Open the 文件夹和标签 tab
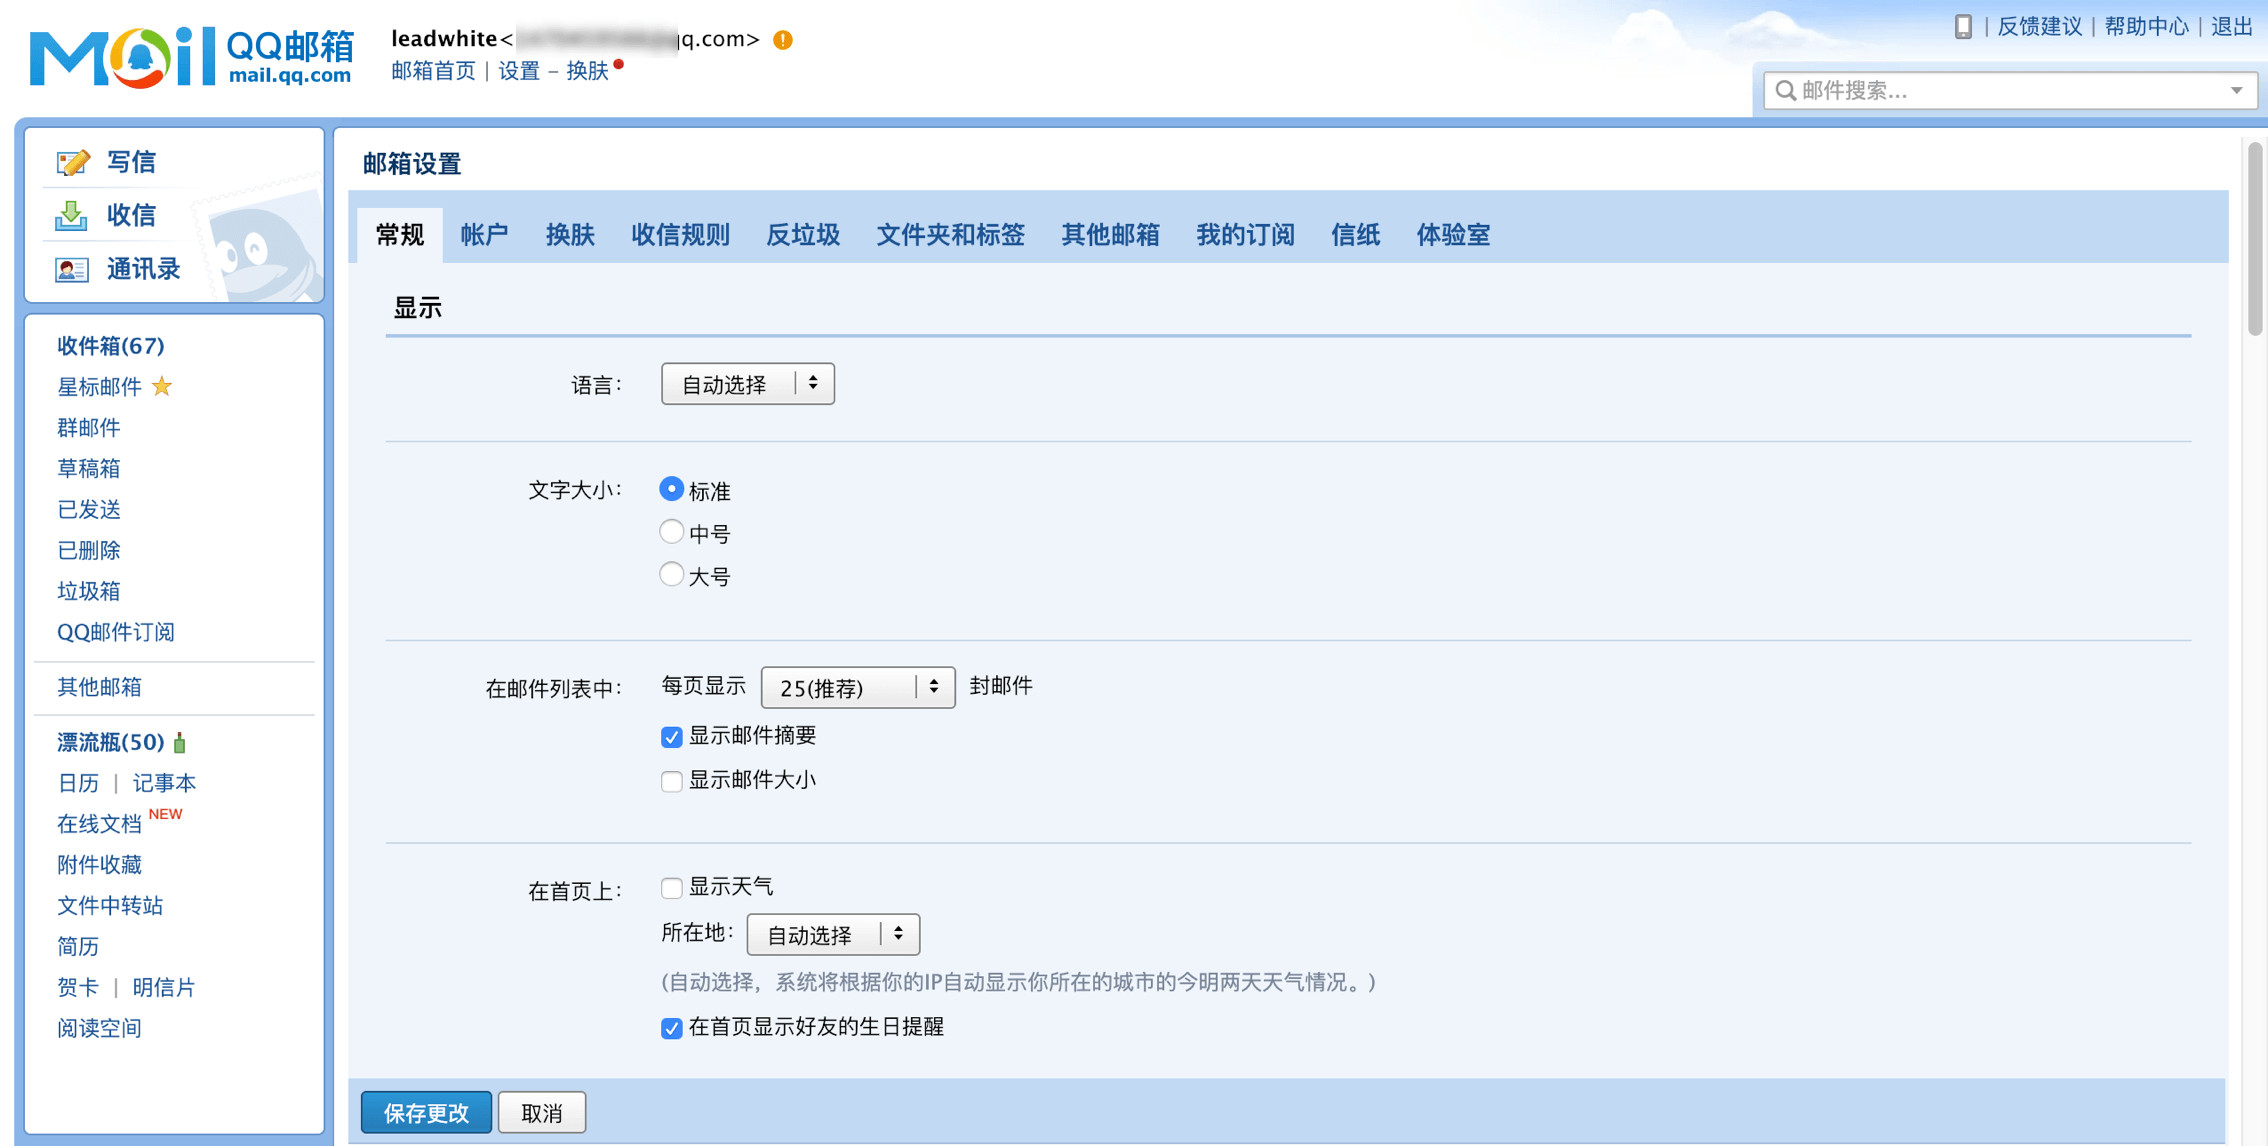Viewport: 2268px width, 1146px height. tap(950, 235)
